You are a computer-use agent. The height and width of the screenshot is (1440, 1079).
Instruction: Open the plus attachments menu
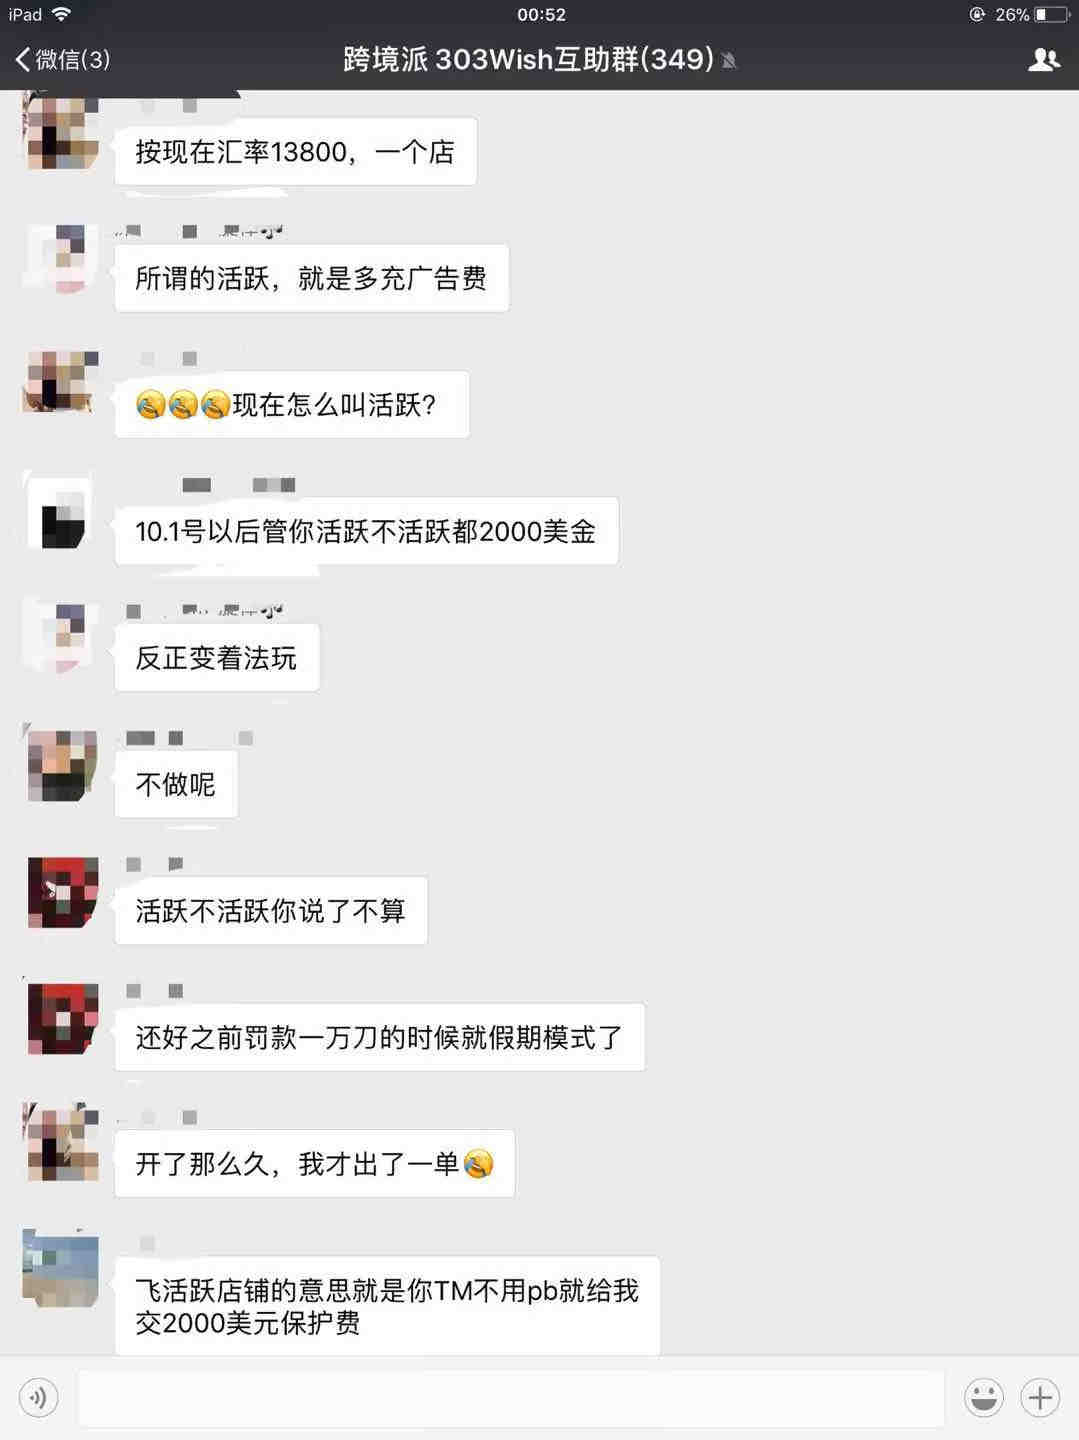click(1040, 1397)
